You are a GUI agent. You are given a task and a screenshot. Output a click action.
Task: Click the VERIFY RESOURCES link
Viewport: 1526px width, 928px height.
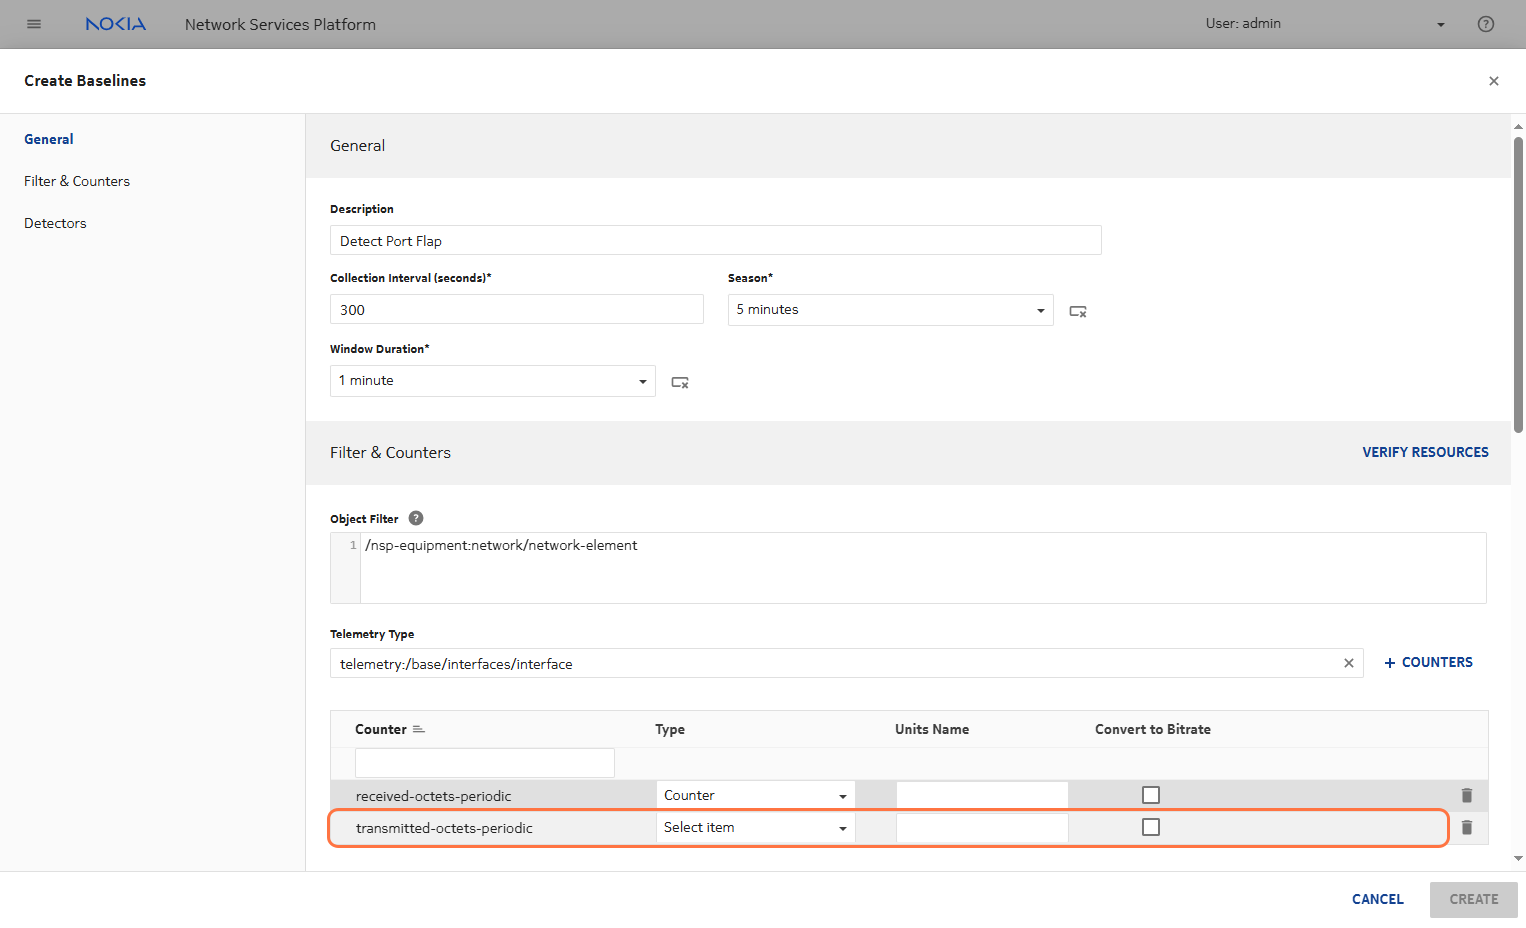1424,452
